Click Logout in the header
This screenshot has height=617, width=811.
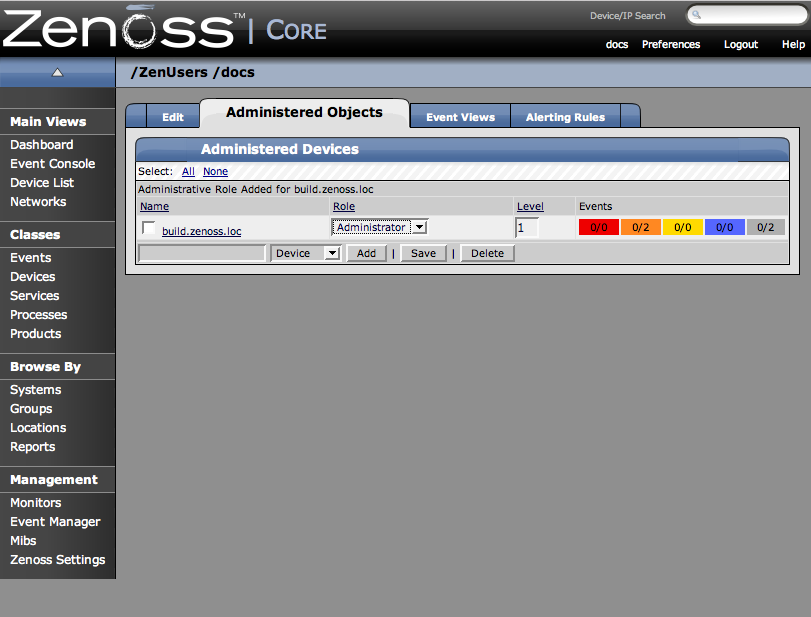point(741,44)
